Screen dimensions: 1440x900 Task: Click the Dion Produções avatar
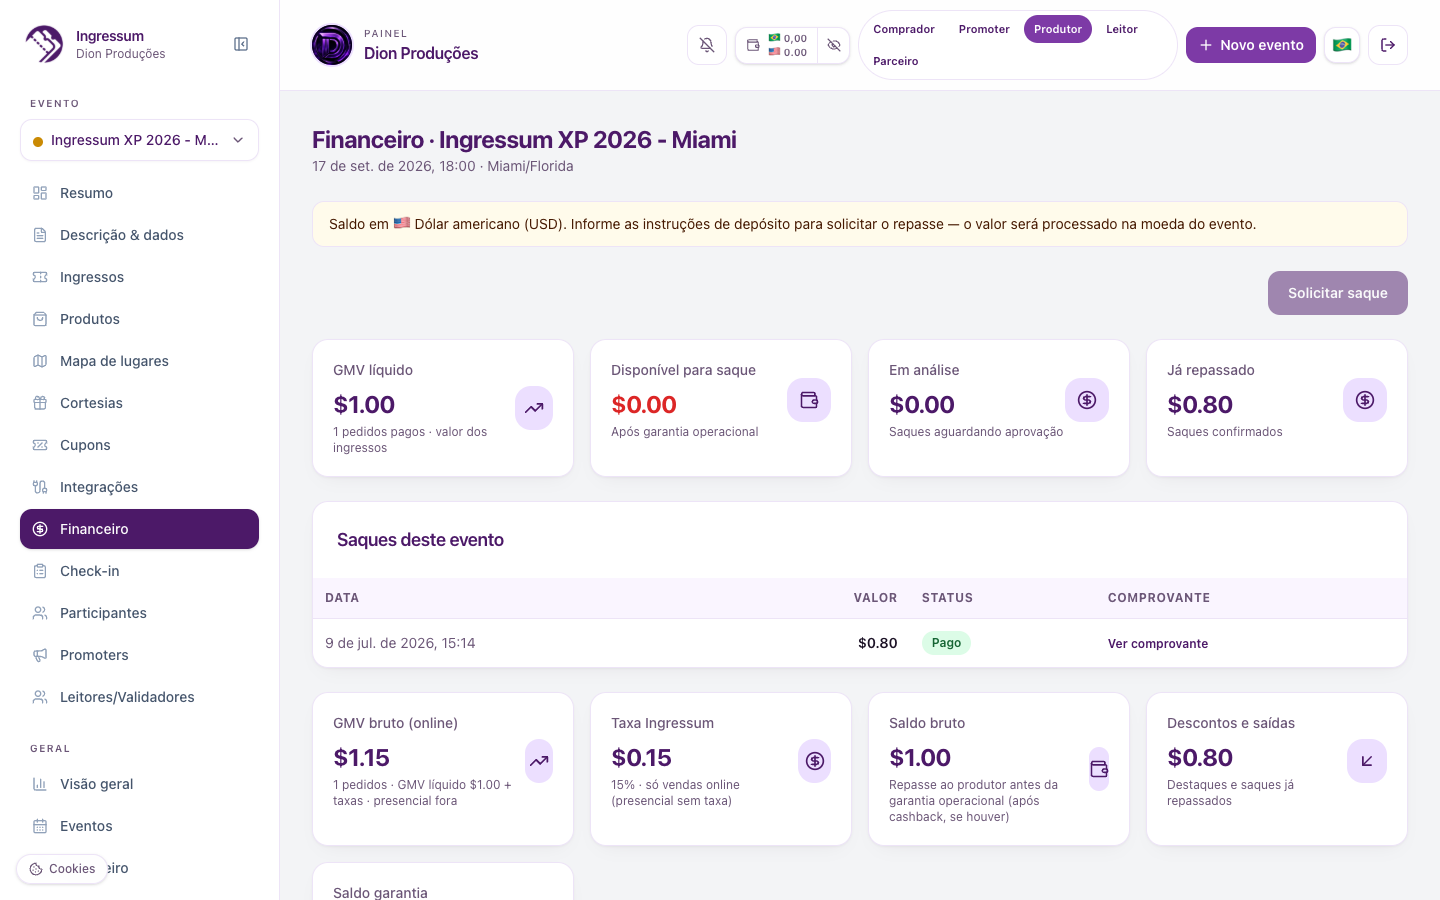click(332, 45)
